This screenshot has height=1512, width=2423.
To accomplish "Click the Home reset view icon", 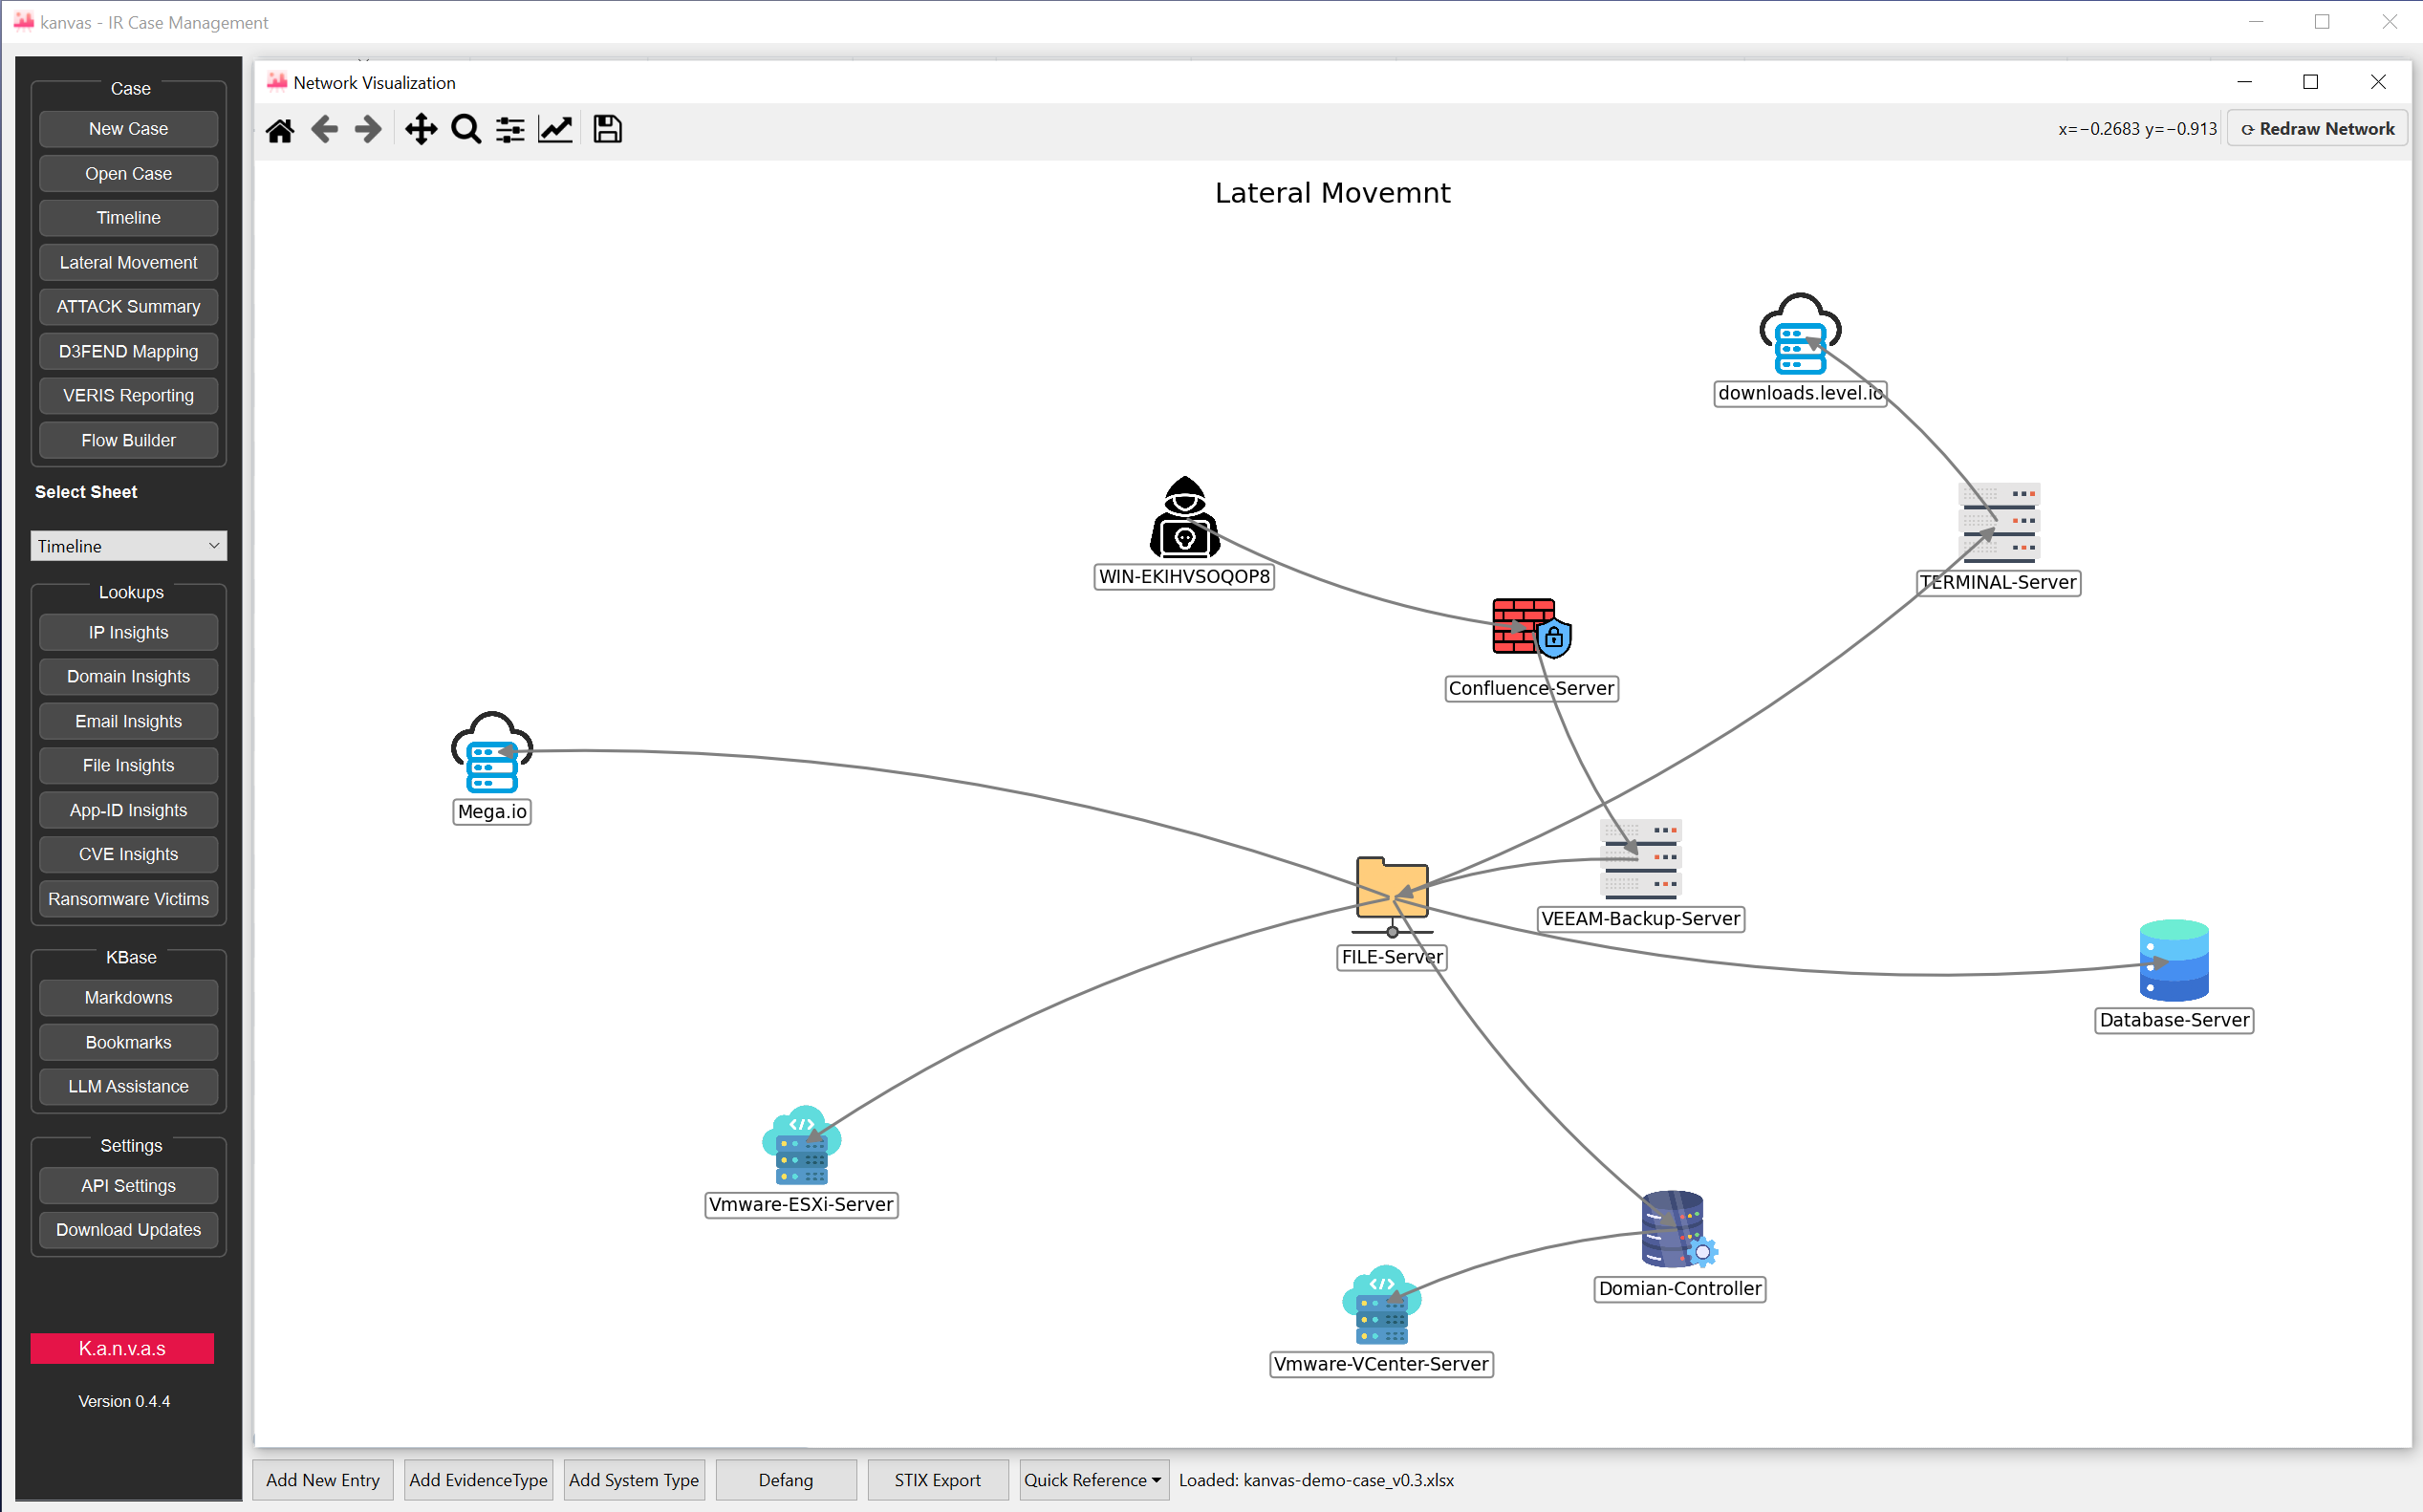I will point(280,130).
